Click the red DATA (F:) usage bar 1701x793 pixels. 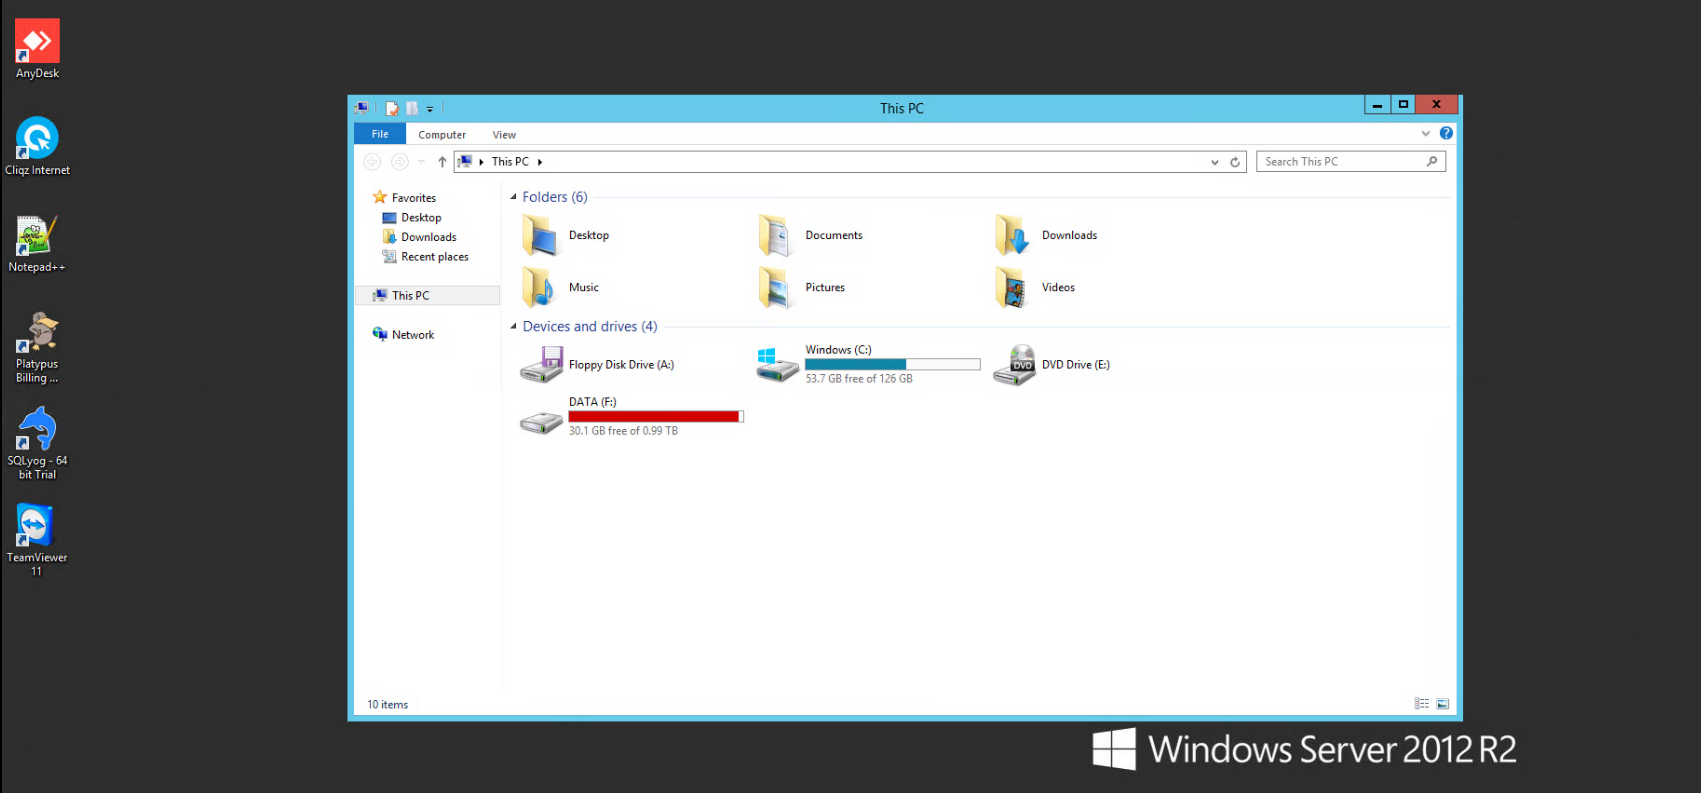pyautogui.click(x=656, y=417)
